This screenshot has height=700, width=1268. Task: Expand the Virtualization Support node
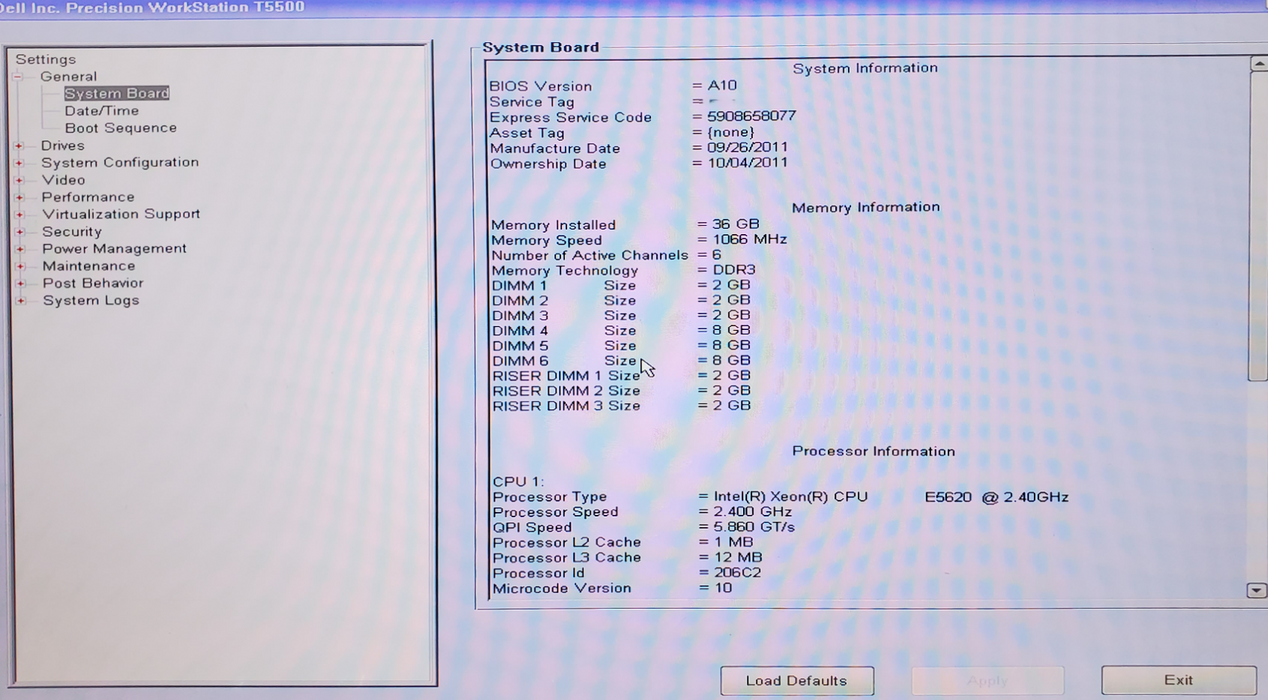coord(18,214)
